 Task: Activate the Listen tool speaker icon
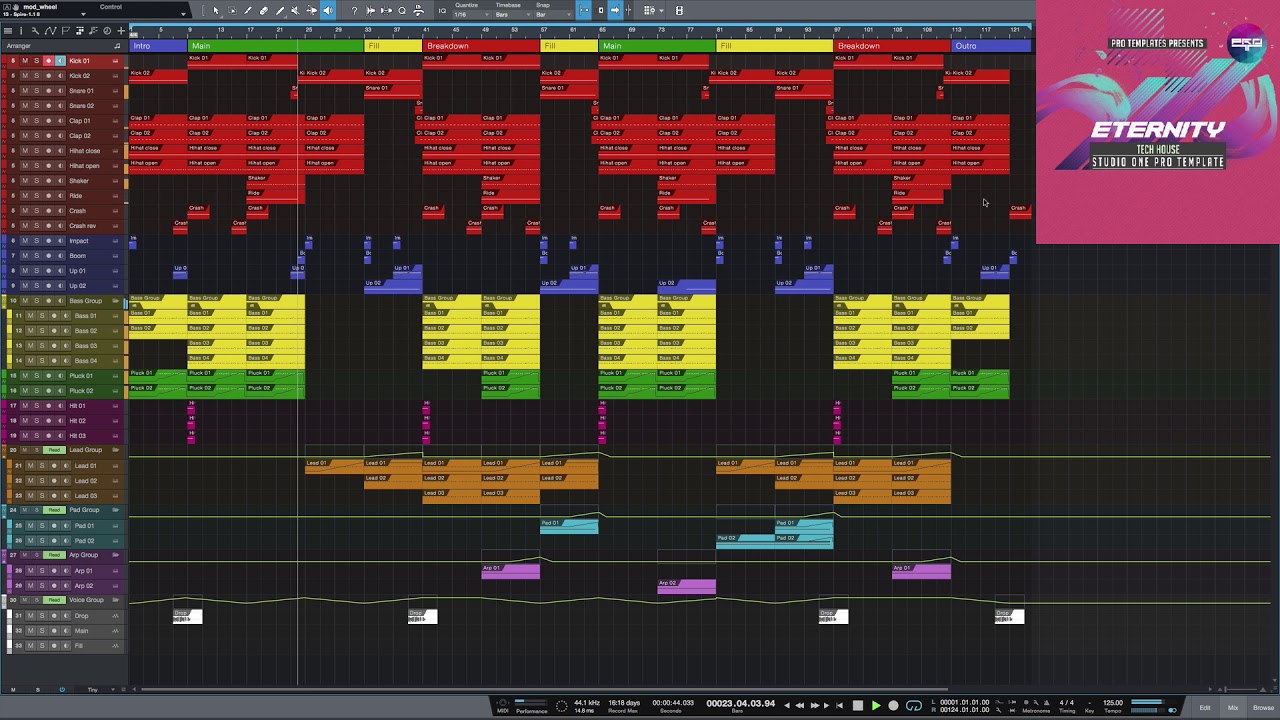pos(328,11)
